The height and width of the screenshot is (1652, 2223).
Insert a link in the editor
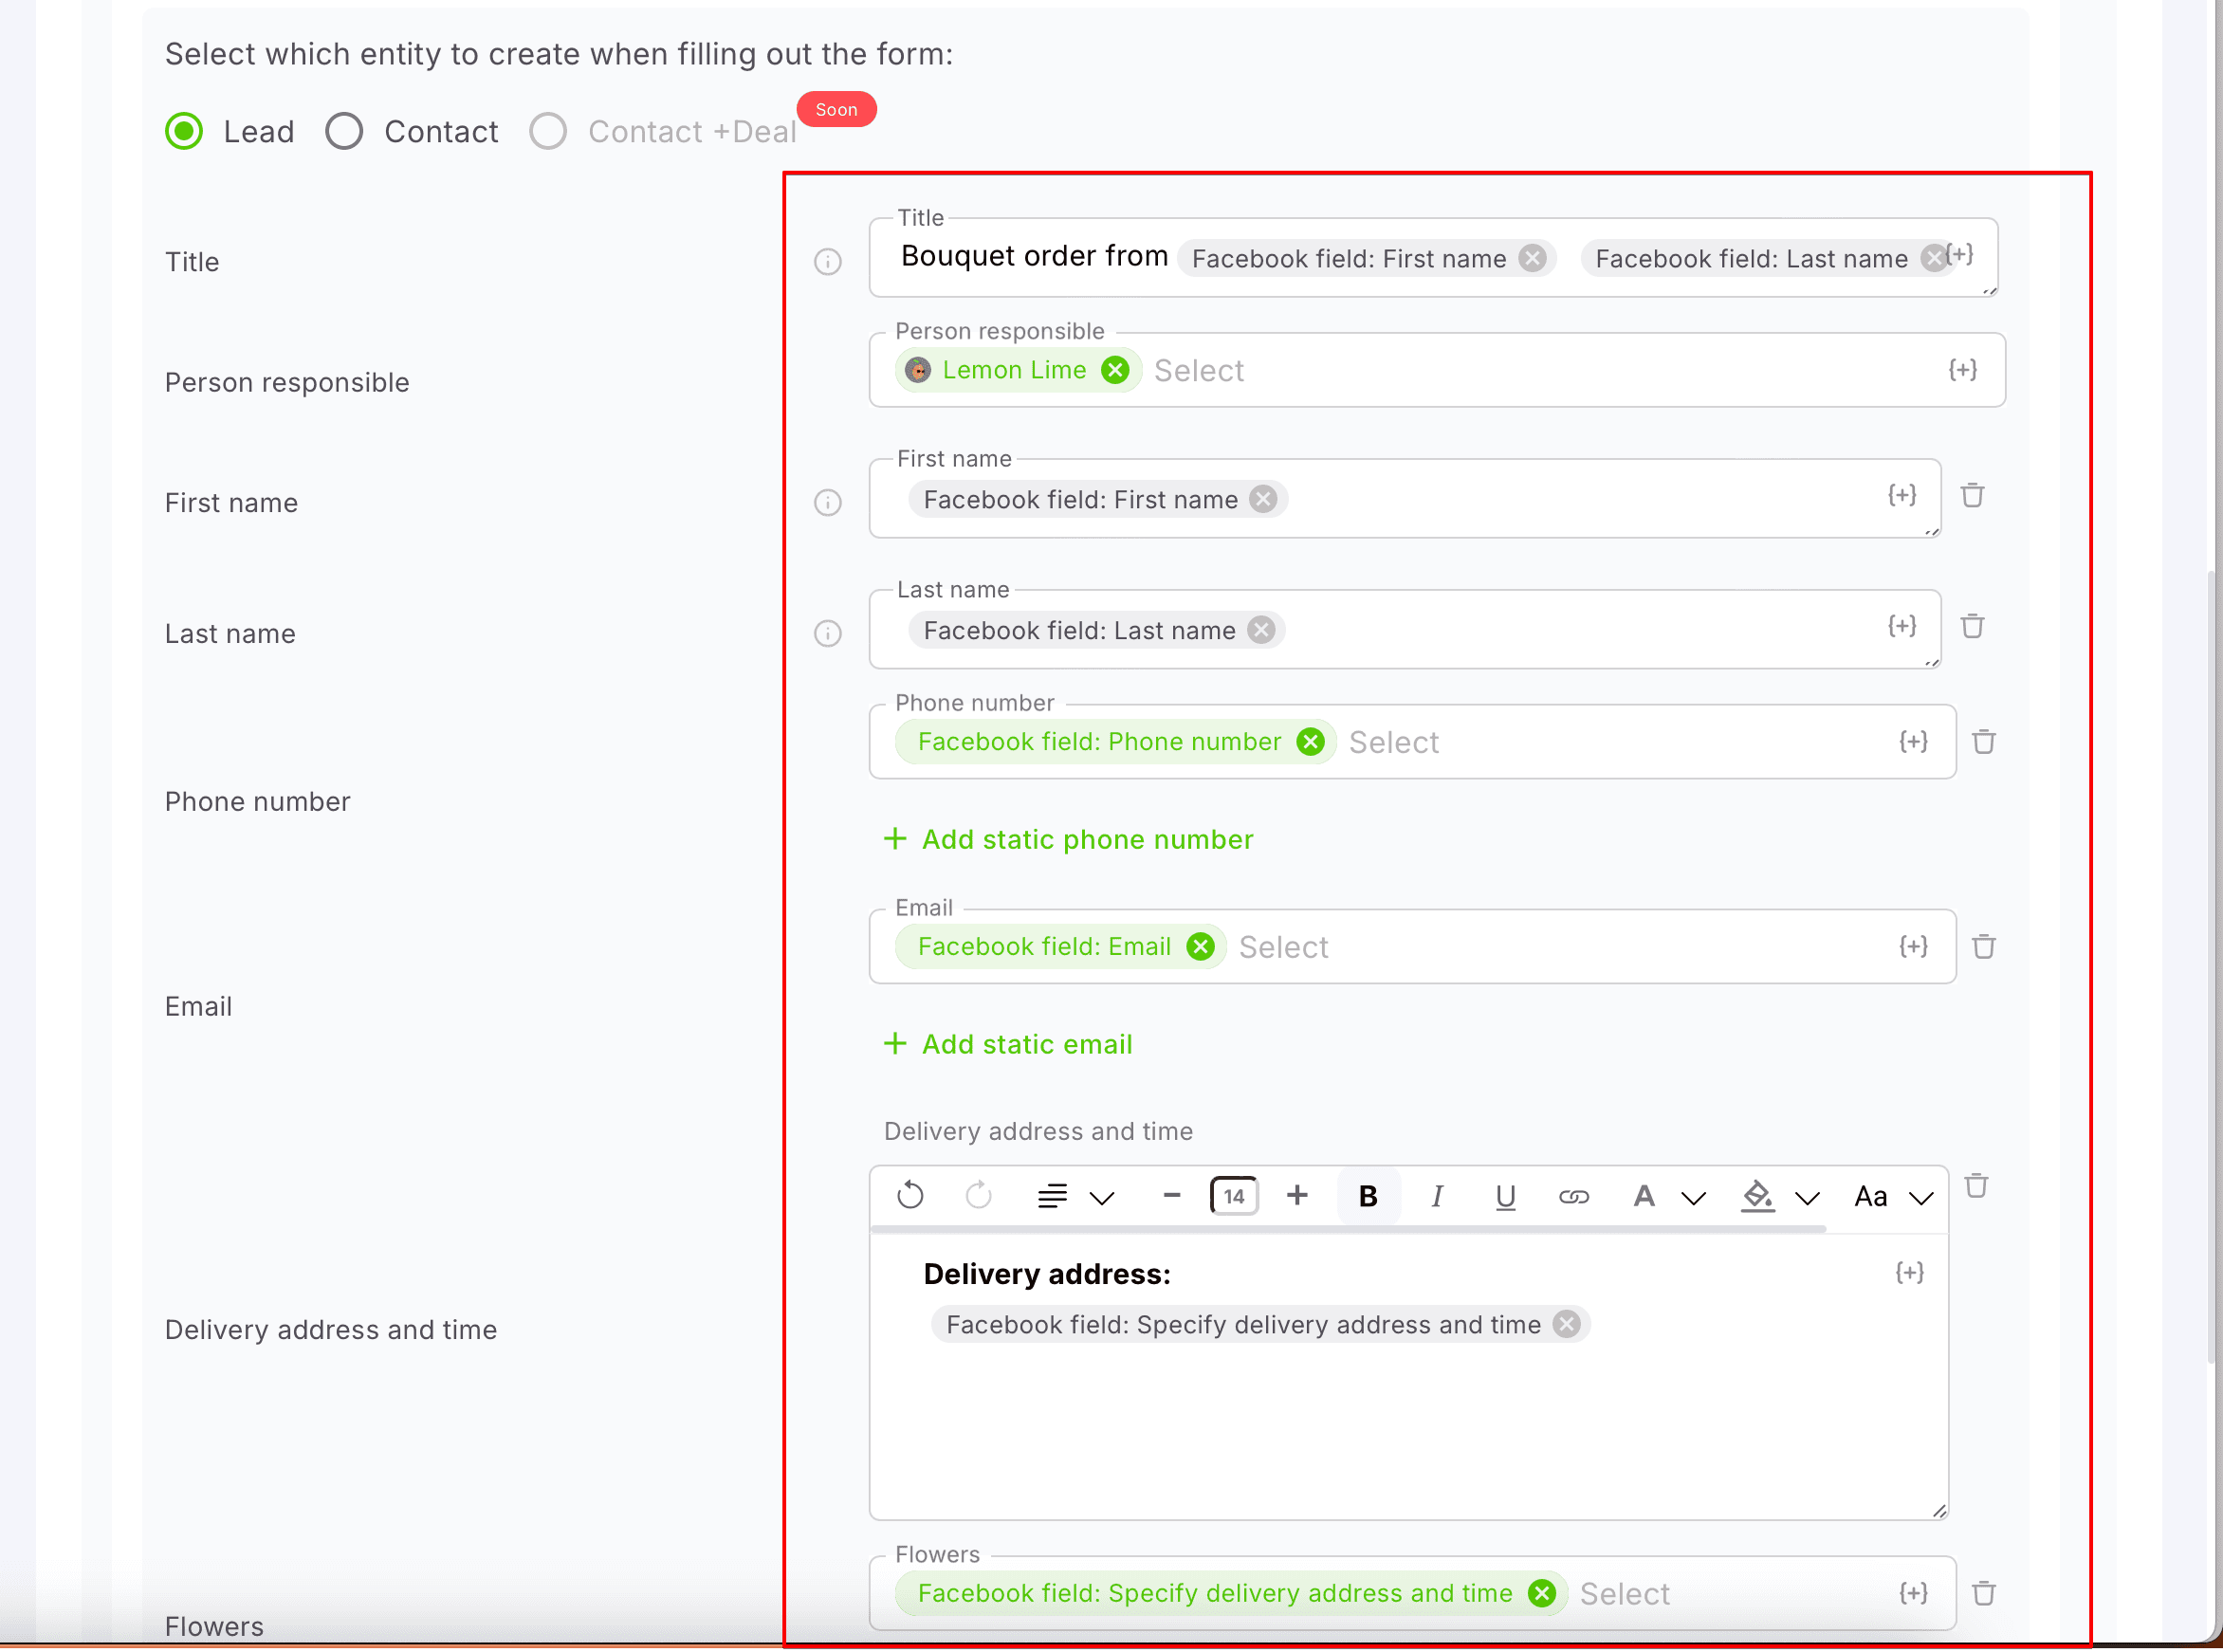pyautogui.click(x=1574, y=1197)
